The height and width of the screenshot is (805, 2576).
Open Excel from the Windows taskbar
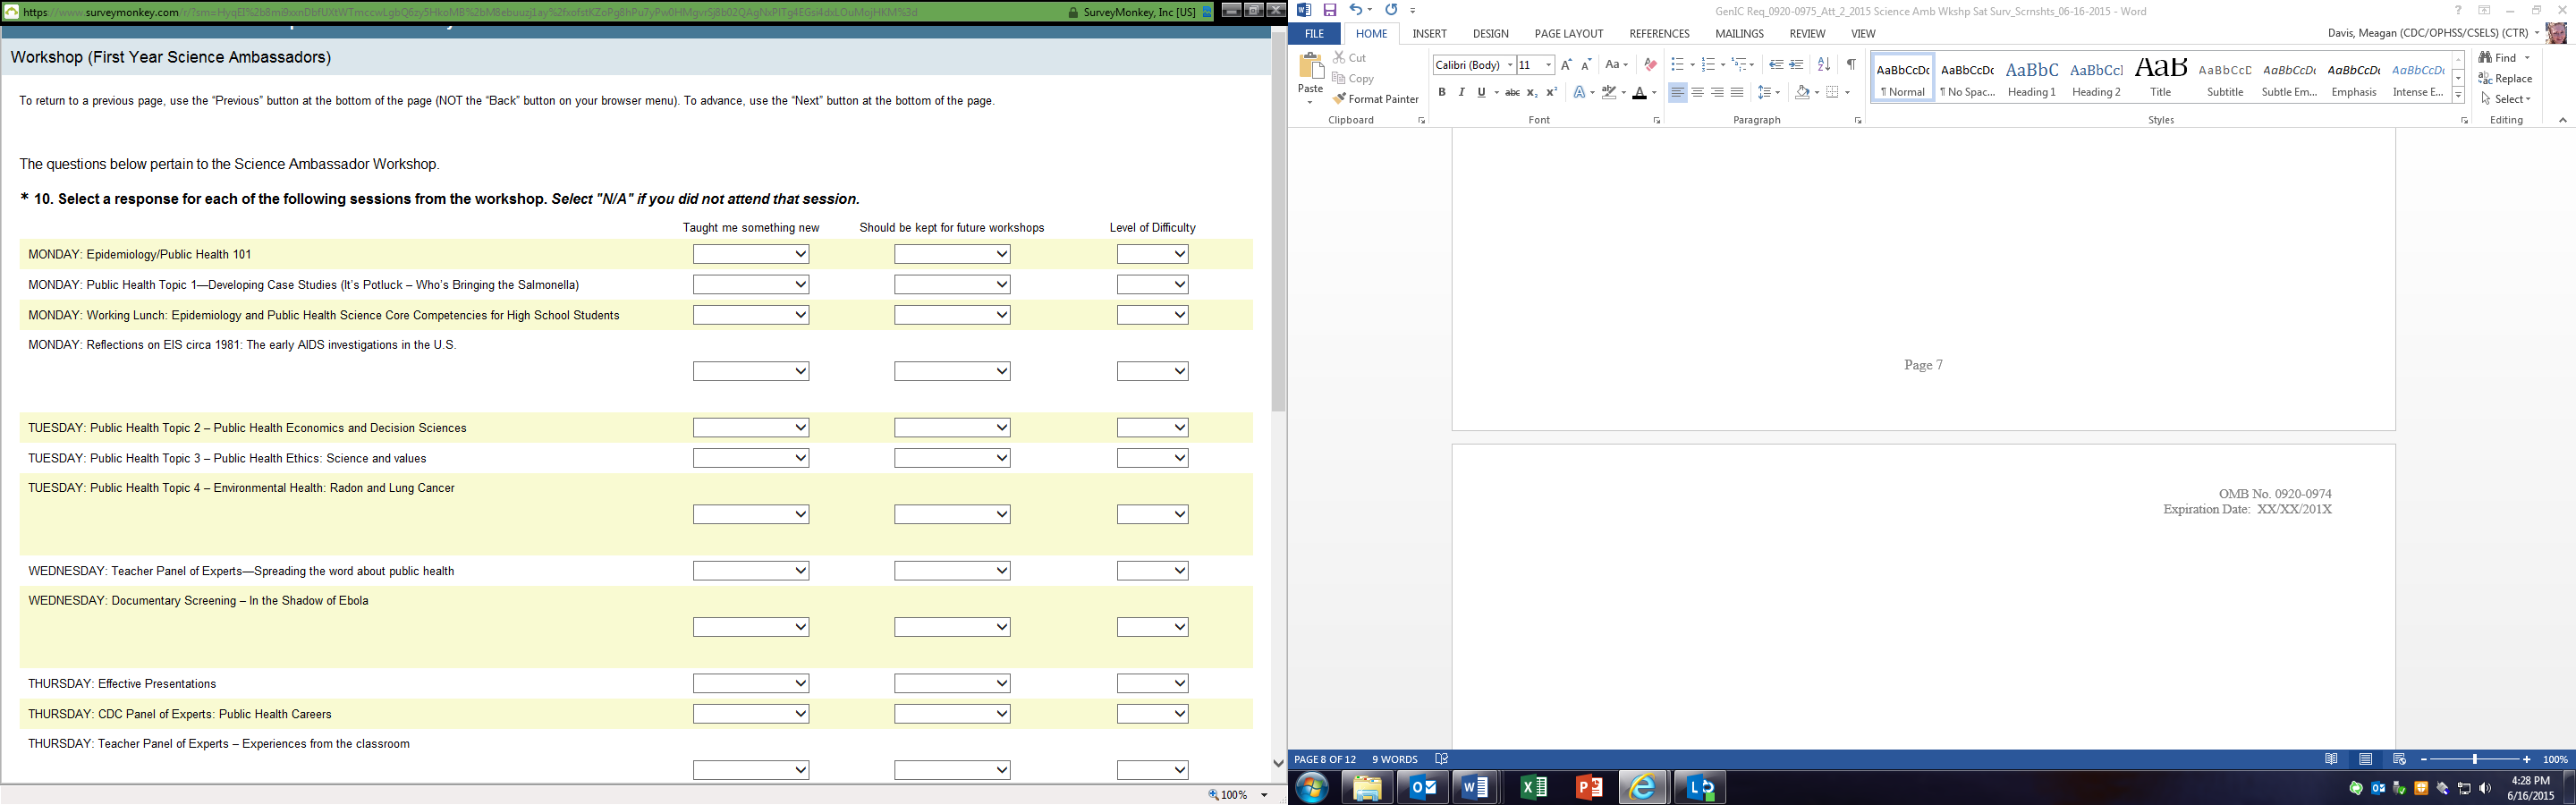(1533, 787)
